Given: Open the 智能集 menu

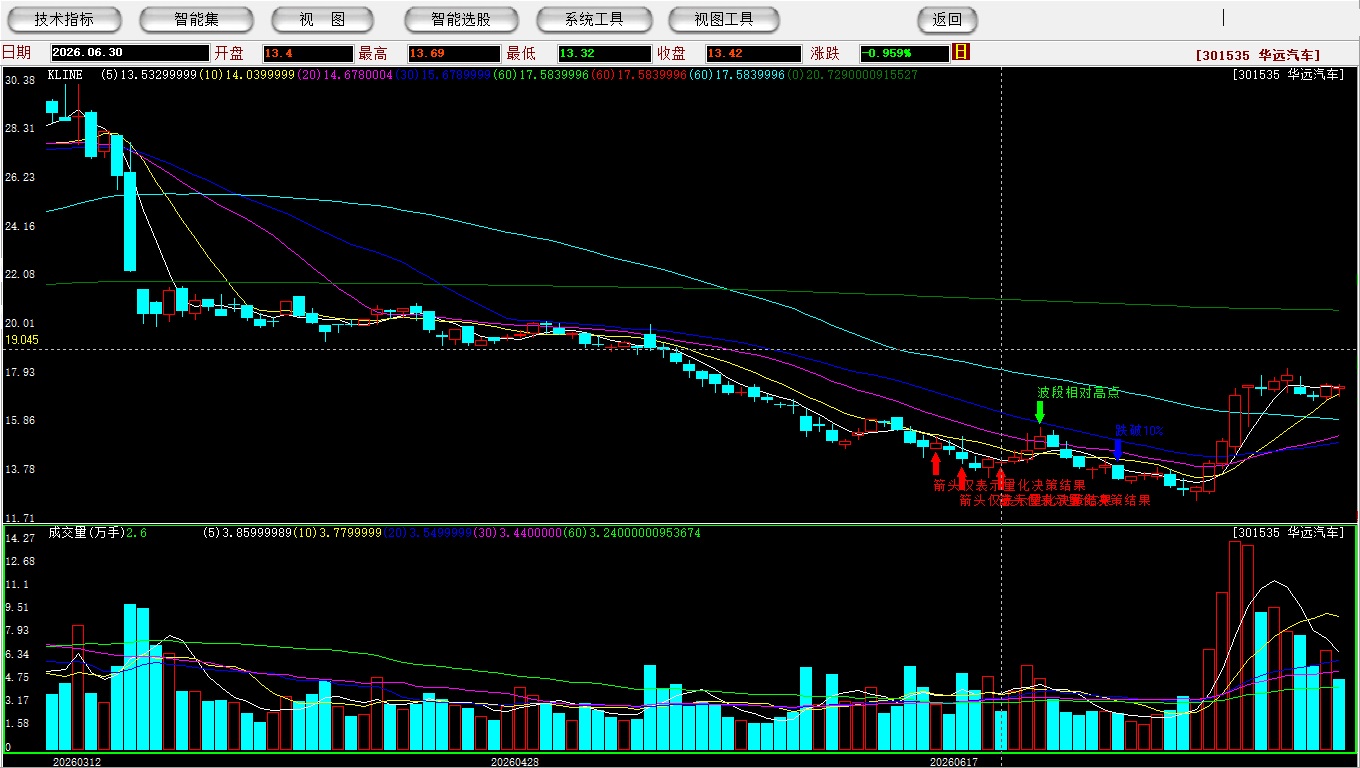Looking at the screenshot, I should pyautogui.click(x=196, y=19).
